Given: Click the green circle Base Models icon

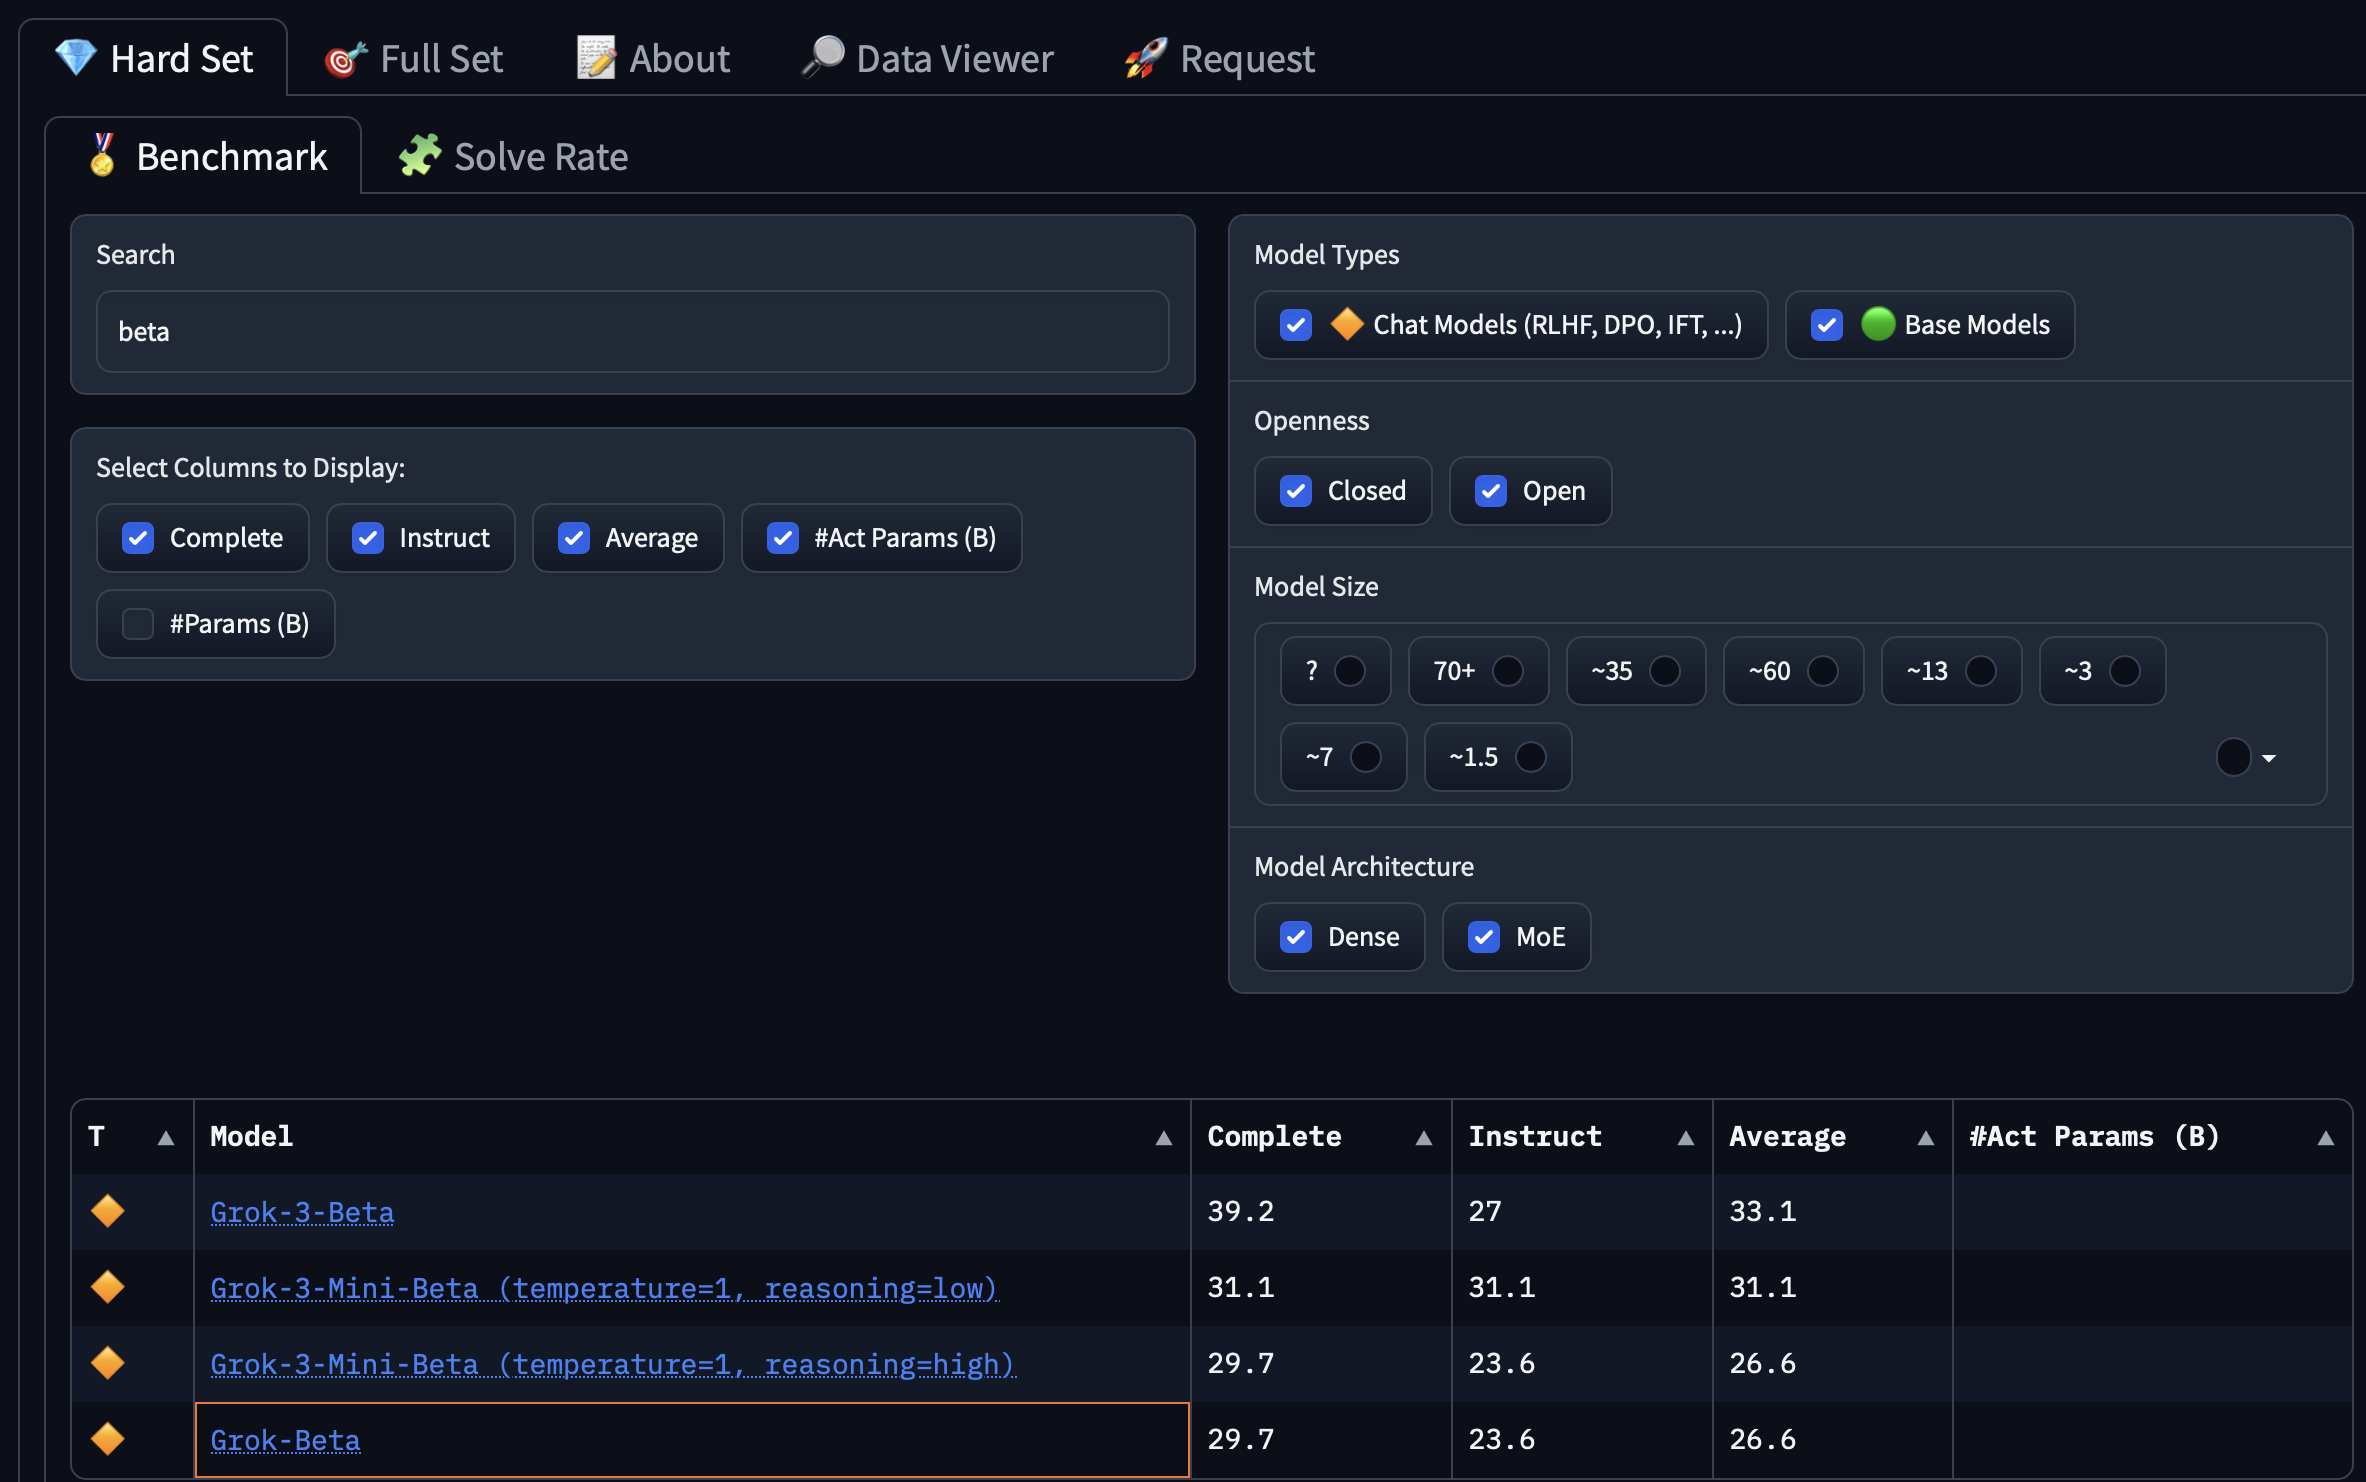Looking at the screenshot, I should click(x=1878, y=324).
